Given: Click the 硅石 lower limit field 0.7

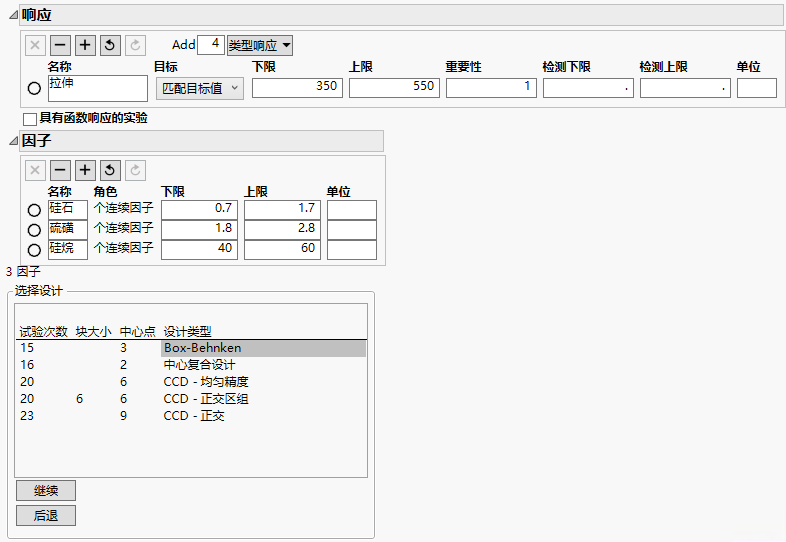Looking at the screenshot, I should [199, 210].
